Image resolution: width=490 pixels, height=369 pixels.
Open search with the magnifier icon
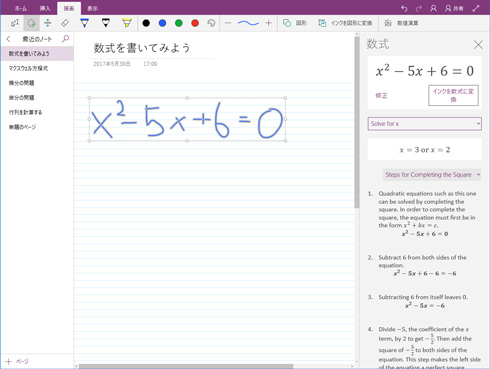tap(66, 39)
